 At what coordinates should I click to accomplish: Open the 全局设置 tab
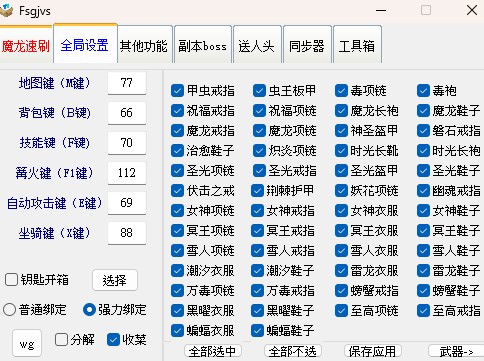click(85, 45)
